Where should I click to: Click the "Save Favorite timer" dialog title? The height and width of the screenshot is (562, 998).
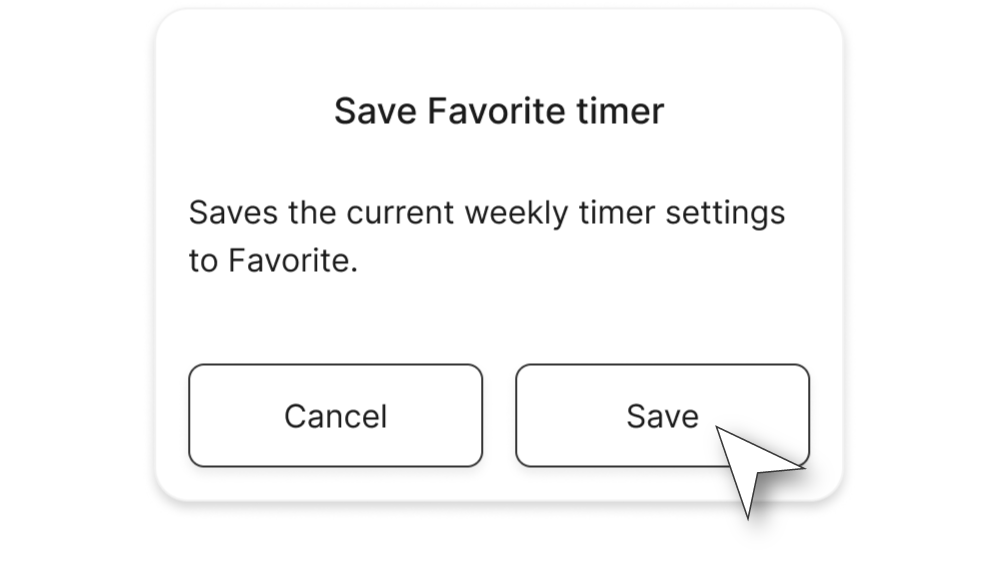click(x=498, y=111)
